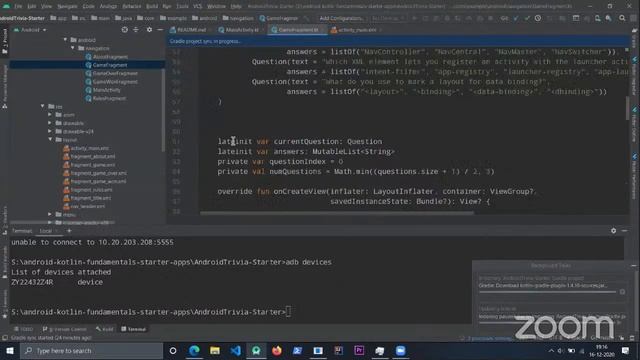Expand the menu folder
Image resolution: width=640 pixels, height=360 pixels.
50,214
